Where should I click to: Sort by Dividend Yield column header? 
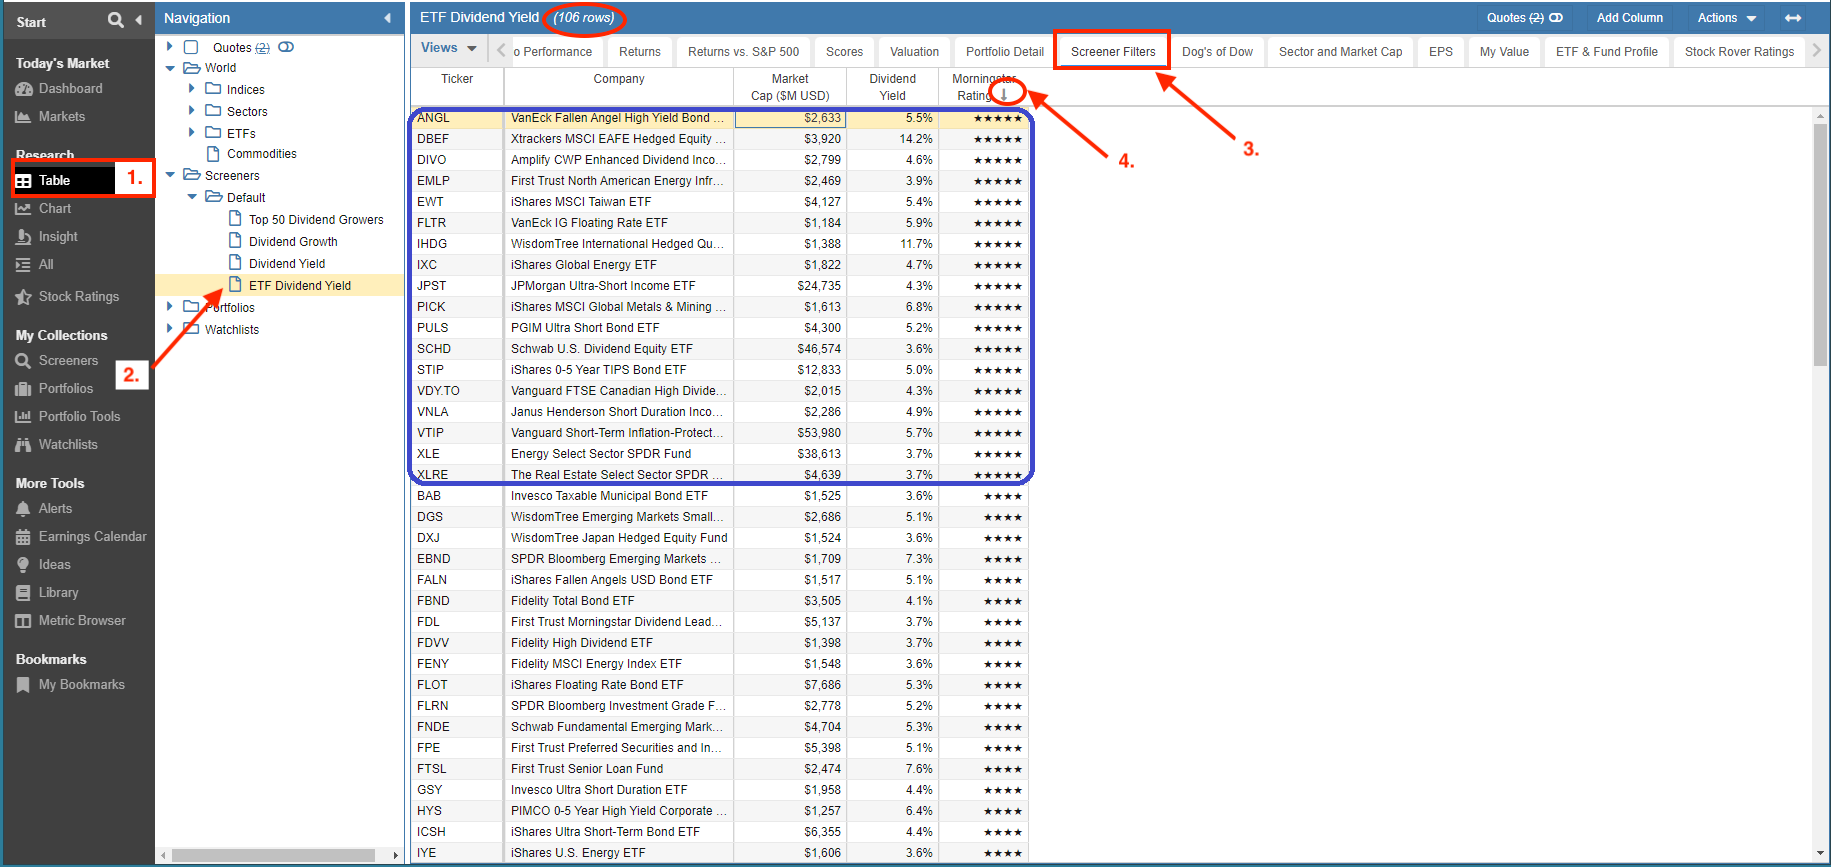point(892,87)
